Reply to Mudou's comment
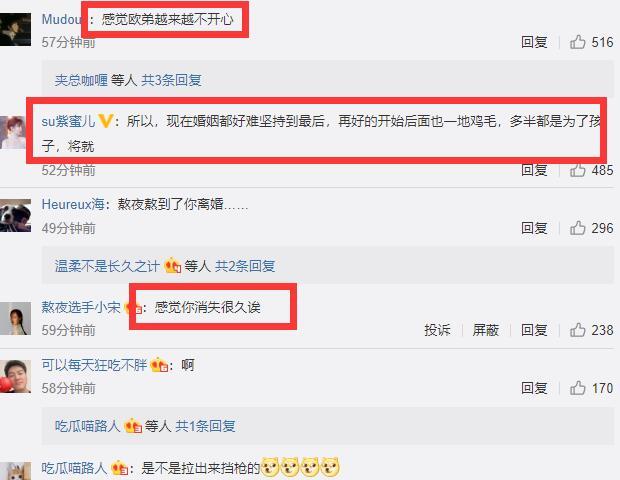 (534, 42)
